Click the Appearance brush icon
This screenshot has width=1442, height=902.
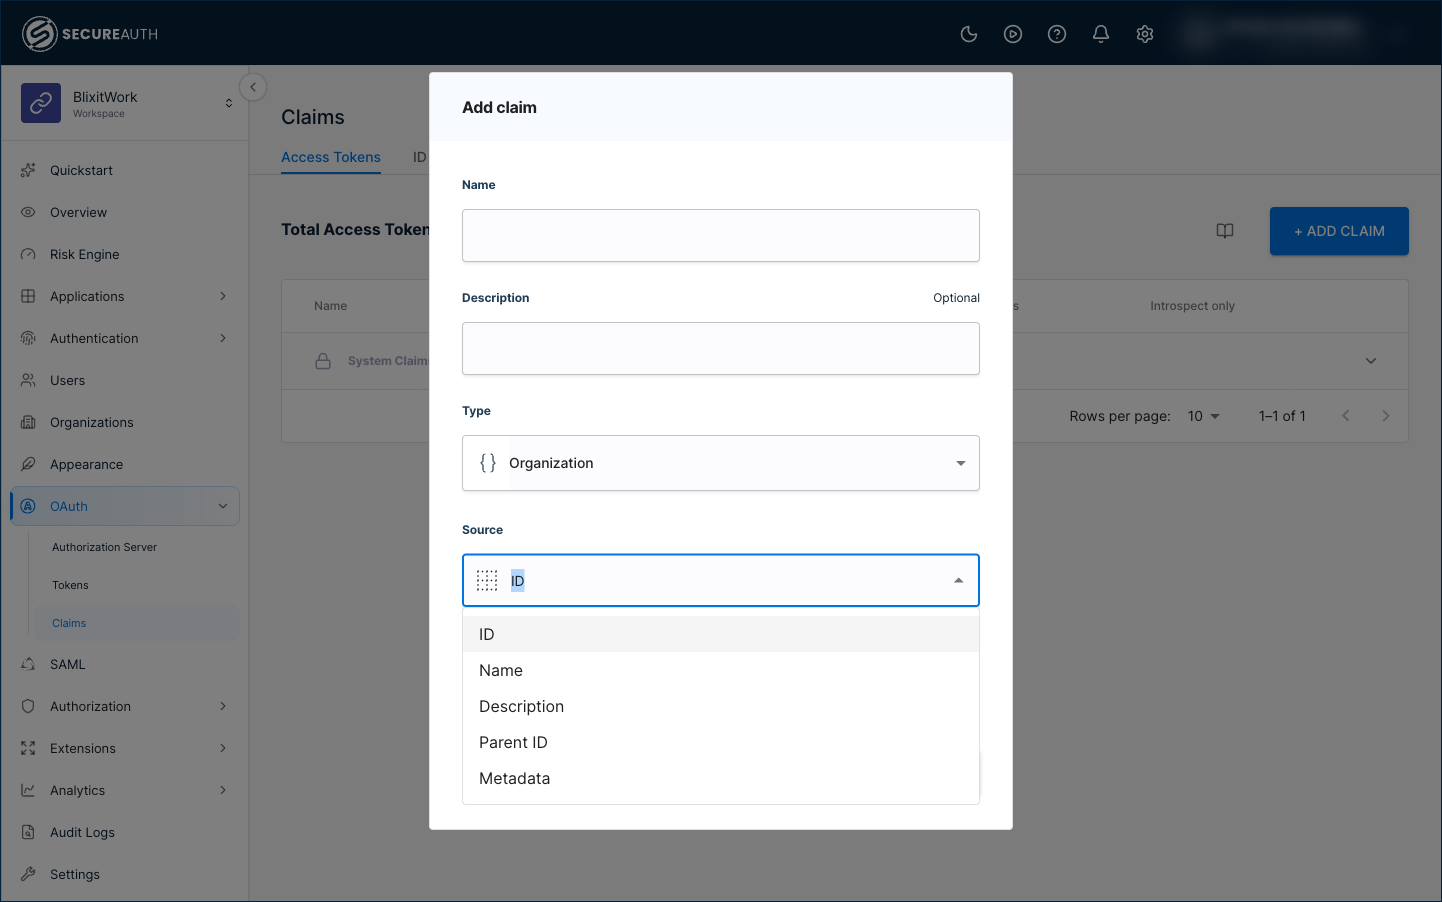point(28,464)
